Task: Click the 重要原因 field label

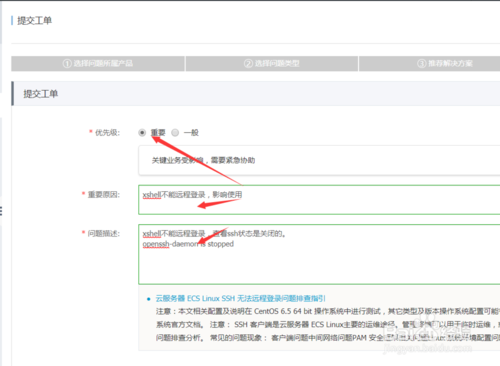Action: click(x=104, y=194)
